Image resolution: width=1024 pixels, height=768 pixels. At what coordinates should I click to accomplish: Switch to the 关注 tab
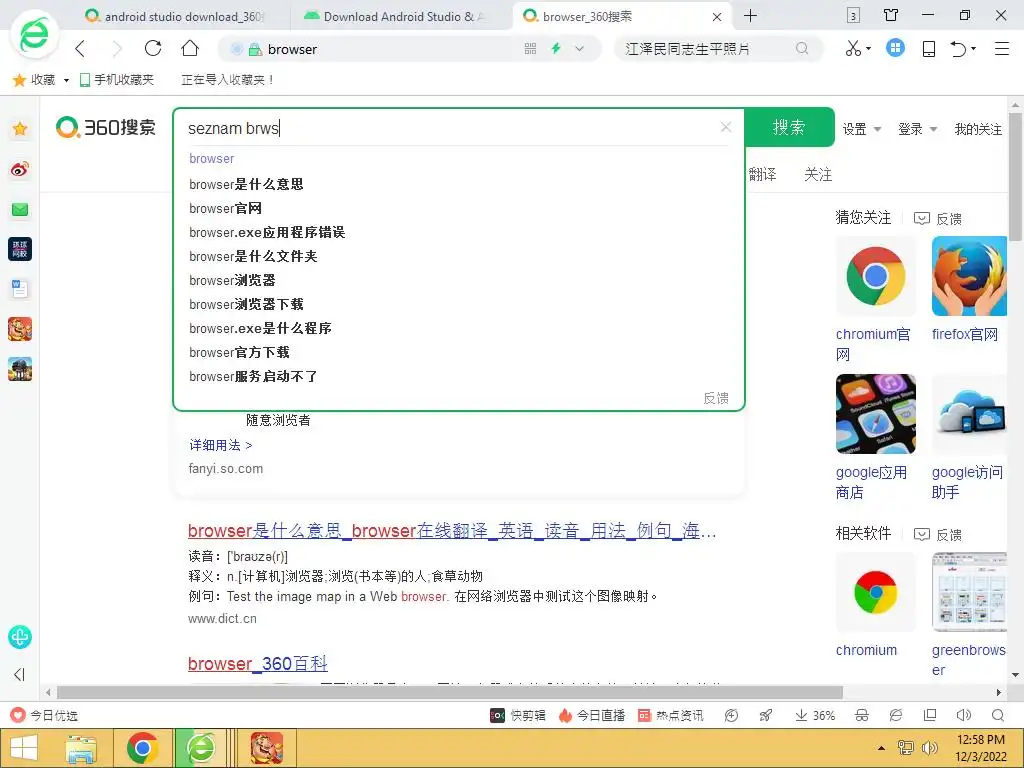point(818,174)
